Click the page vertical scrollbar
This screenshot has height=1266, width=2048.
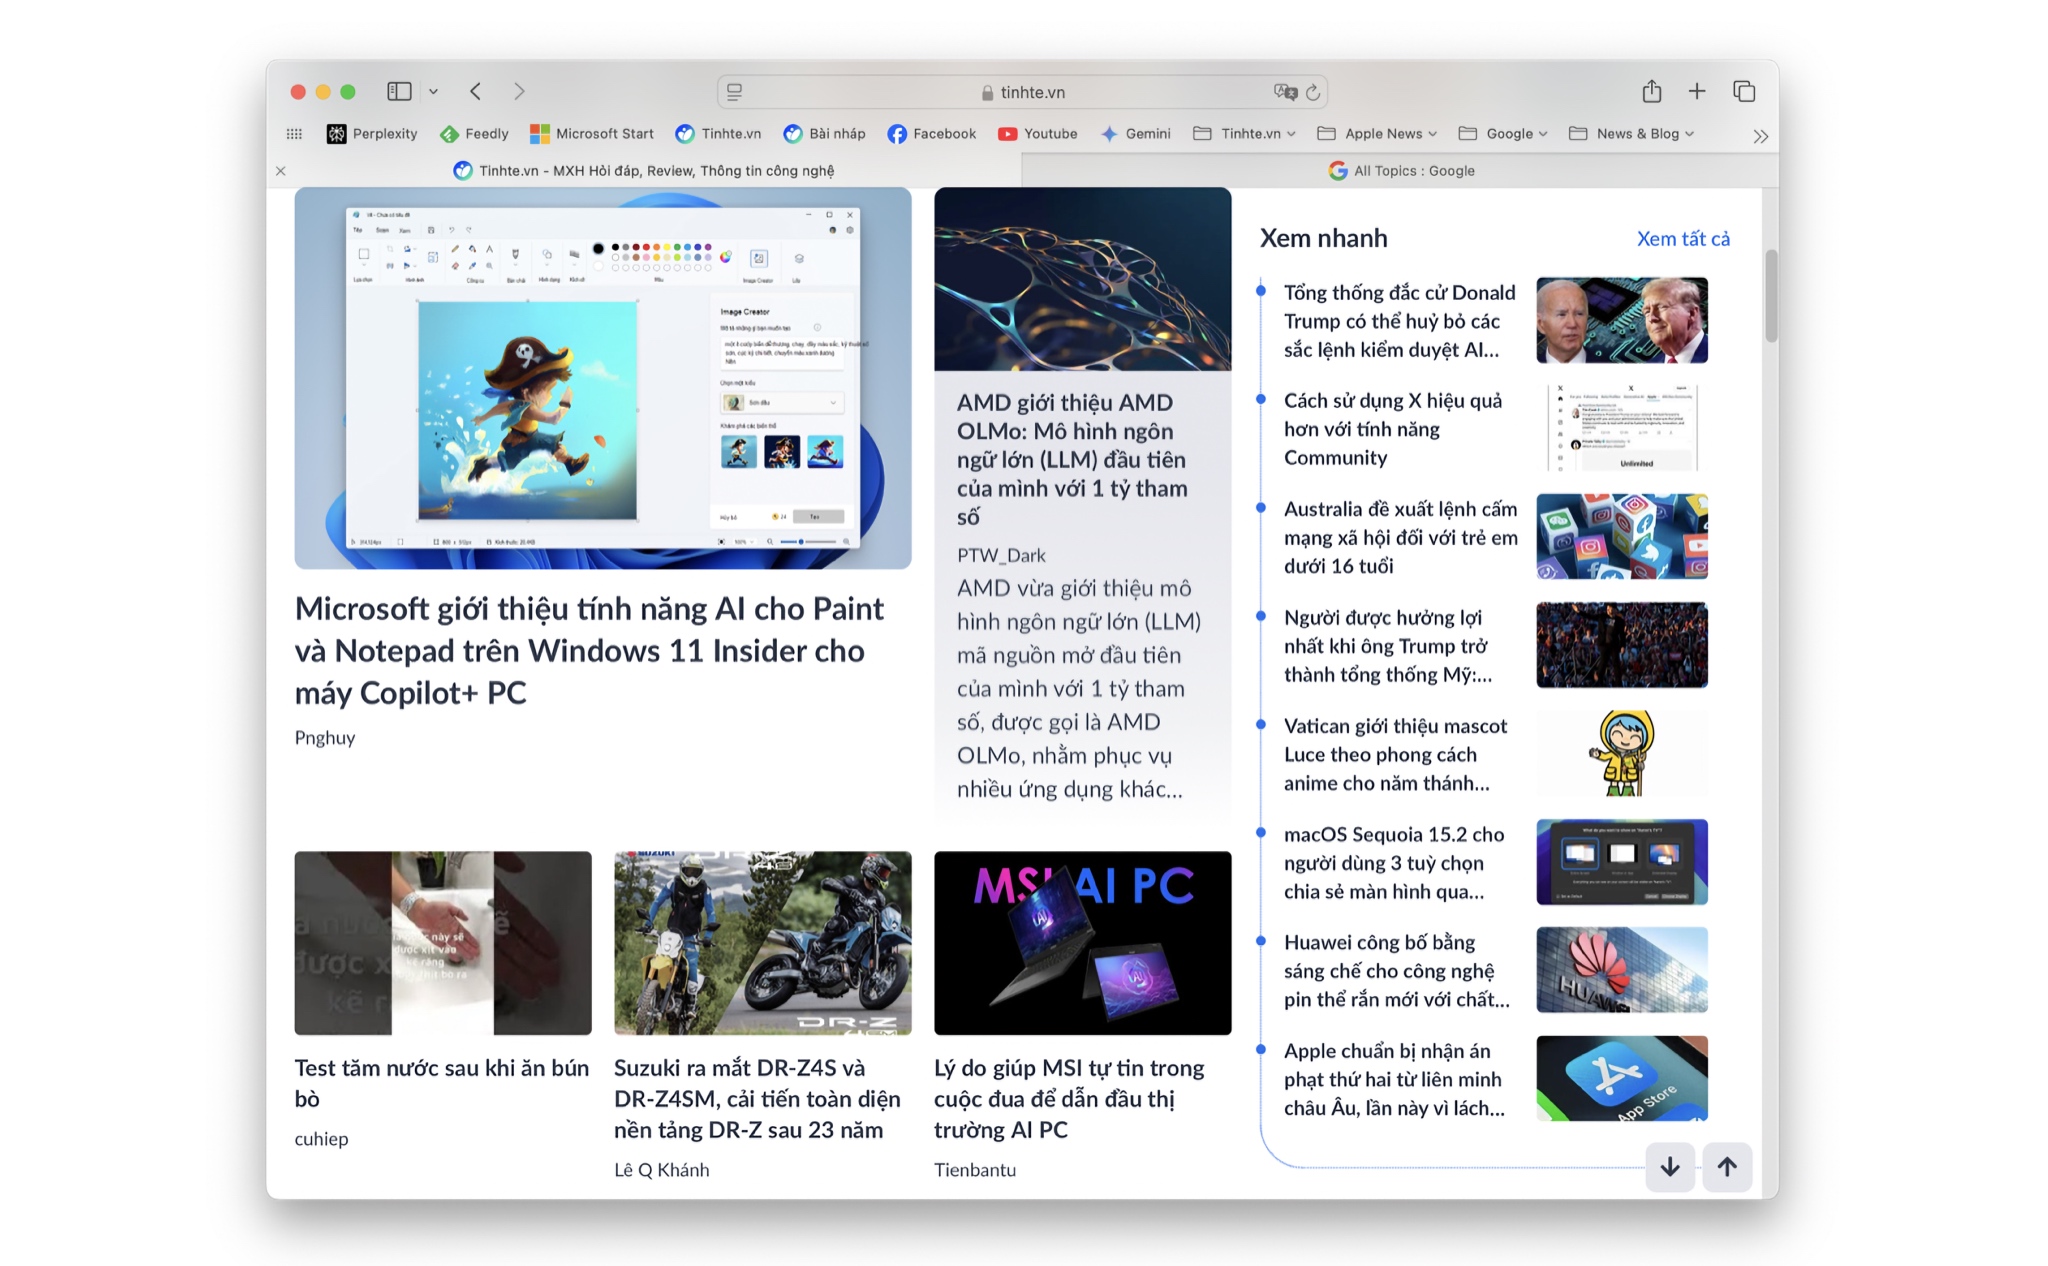pyautogui.click(x=1771, y=296)
